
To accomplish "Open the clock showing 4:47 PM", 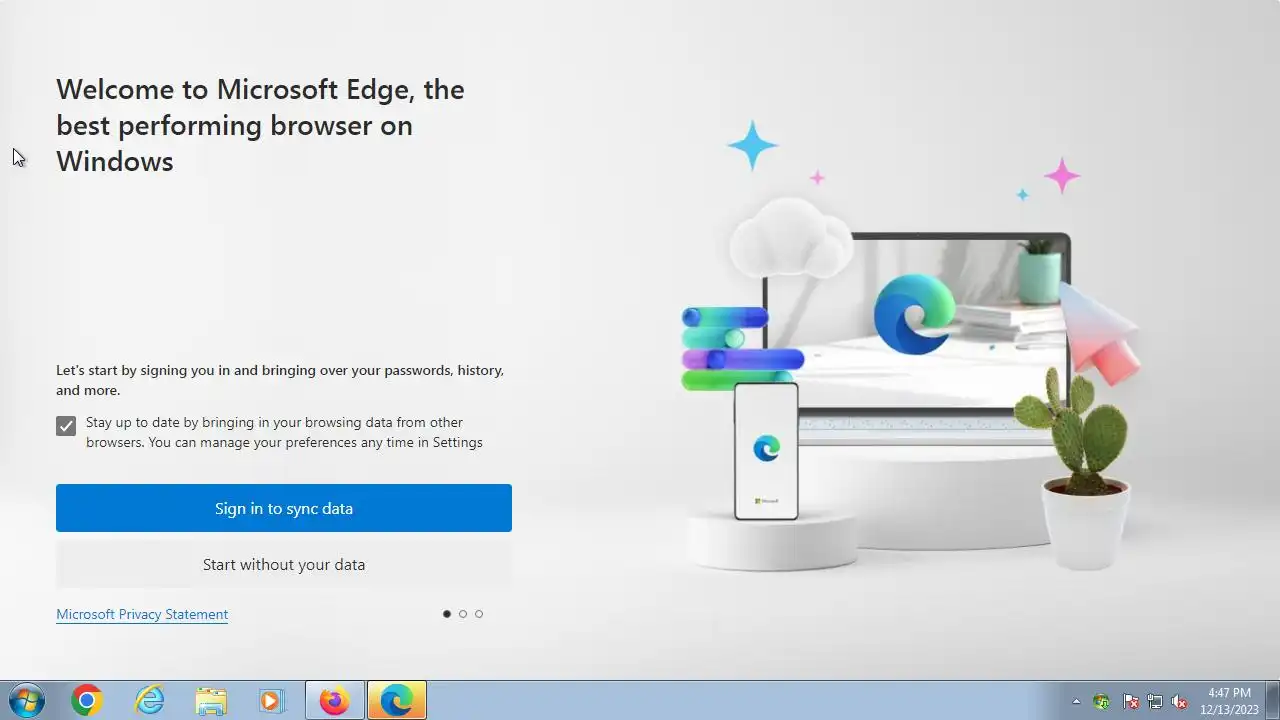I will [x=1229, y=701].
